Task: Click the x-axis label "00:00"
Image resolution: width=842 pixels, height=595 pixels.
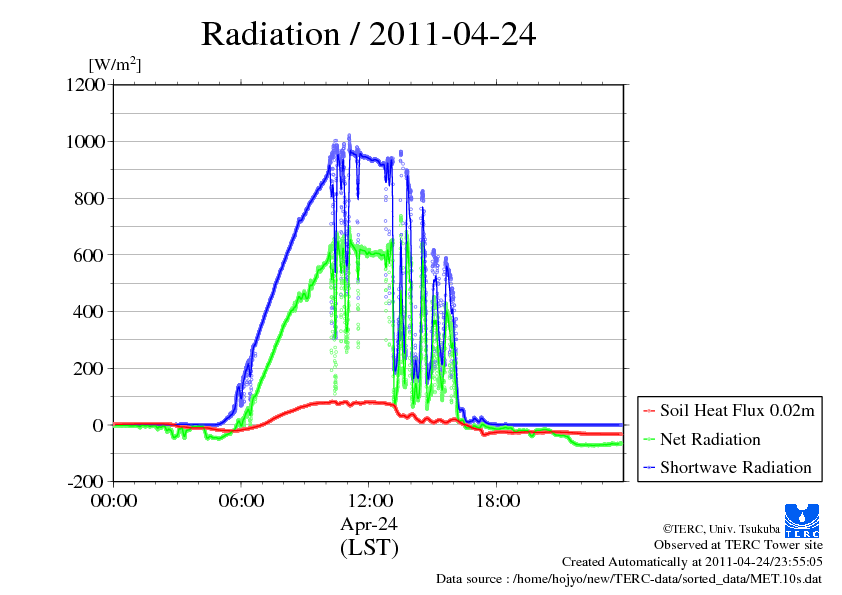Action: coord(114,501)
